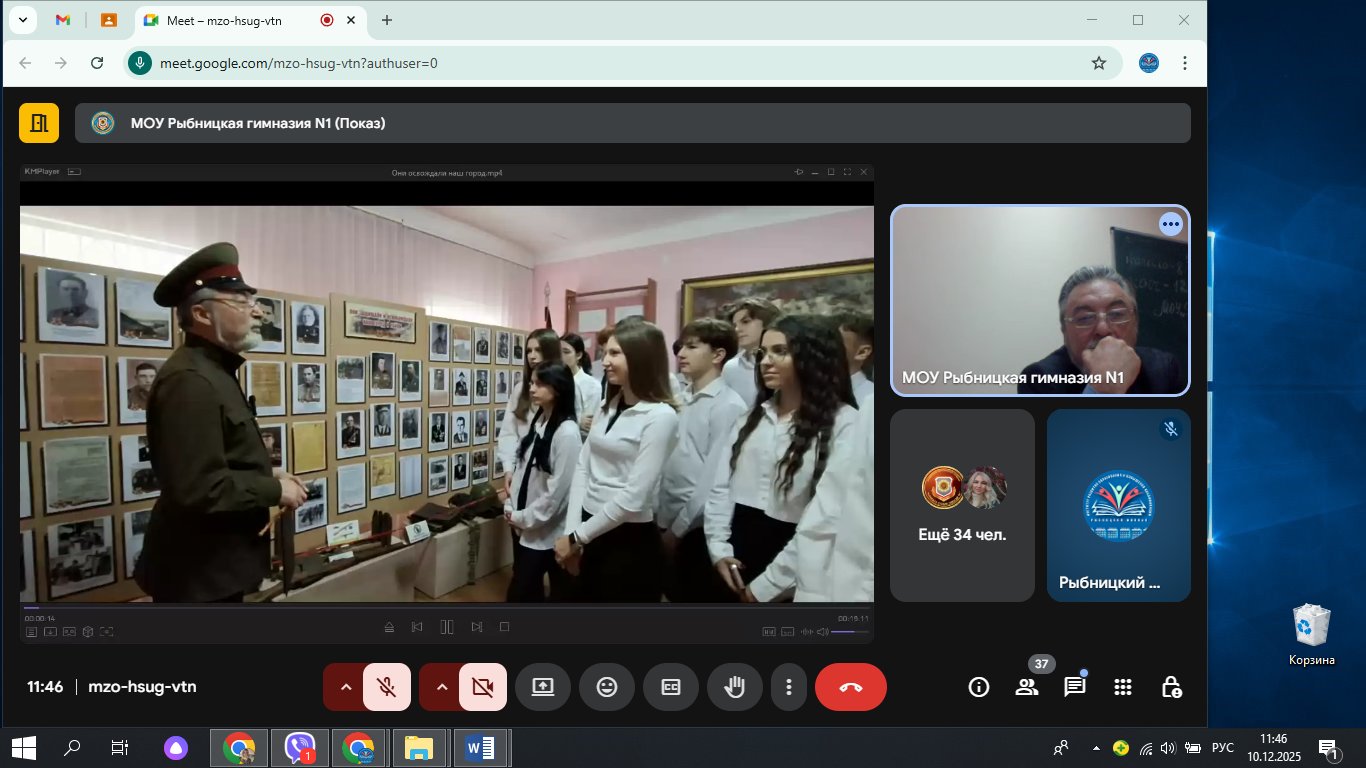Open the browser tab search dropdown
Viewport: 1366px width, 768px height.
coord(22,20)
